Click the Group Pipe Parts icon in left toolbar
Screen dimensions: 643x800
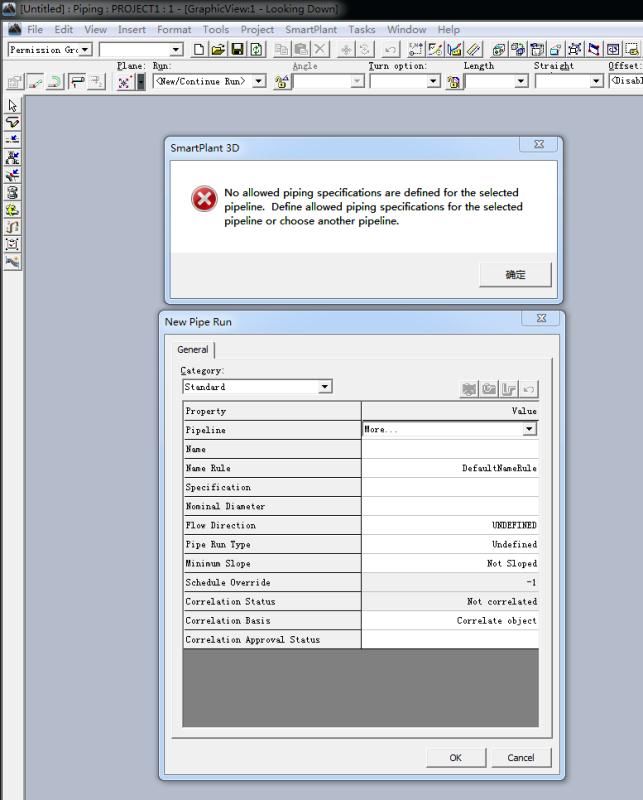[x=13, y=244]
